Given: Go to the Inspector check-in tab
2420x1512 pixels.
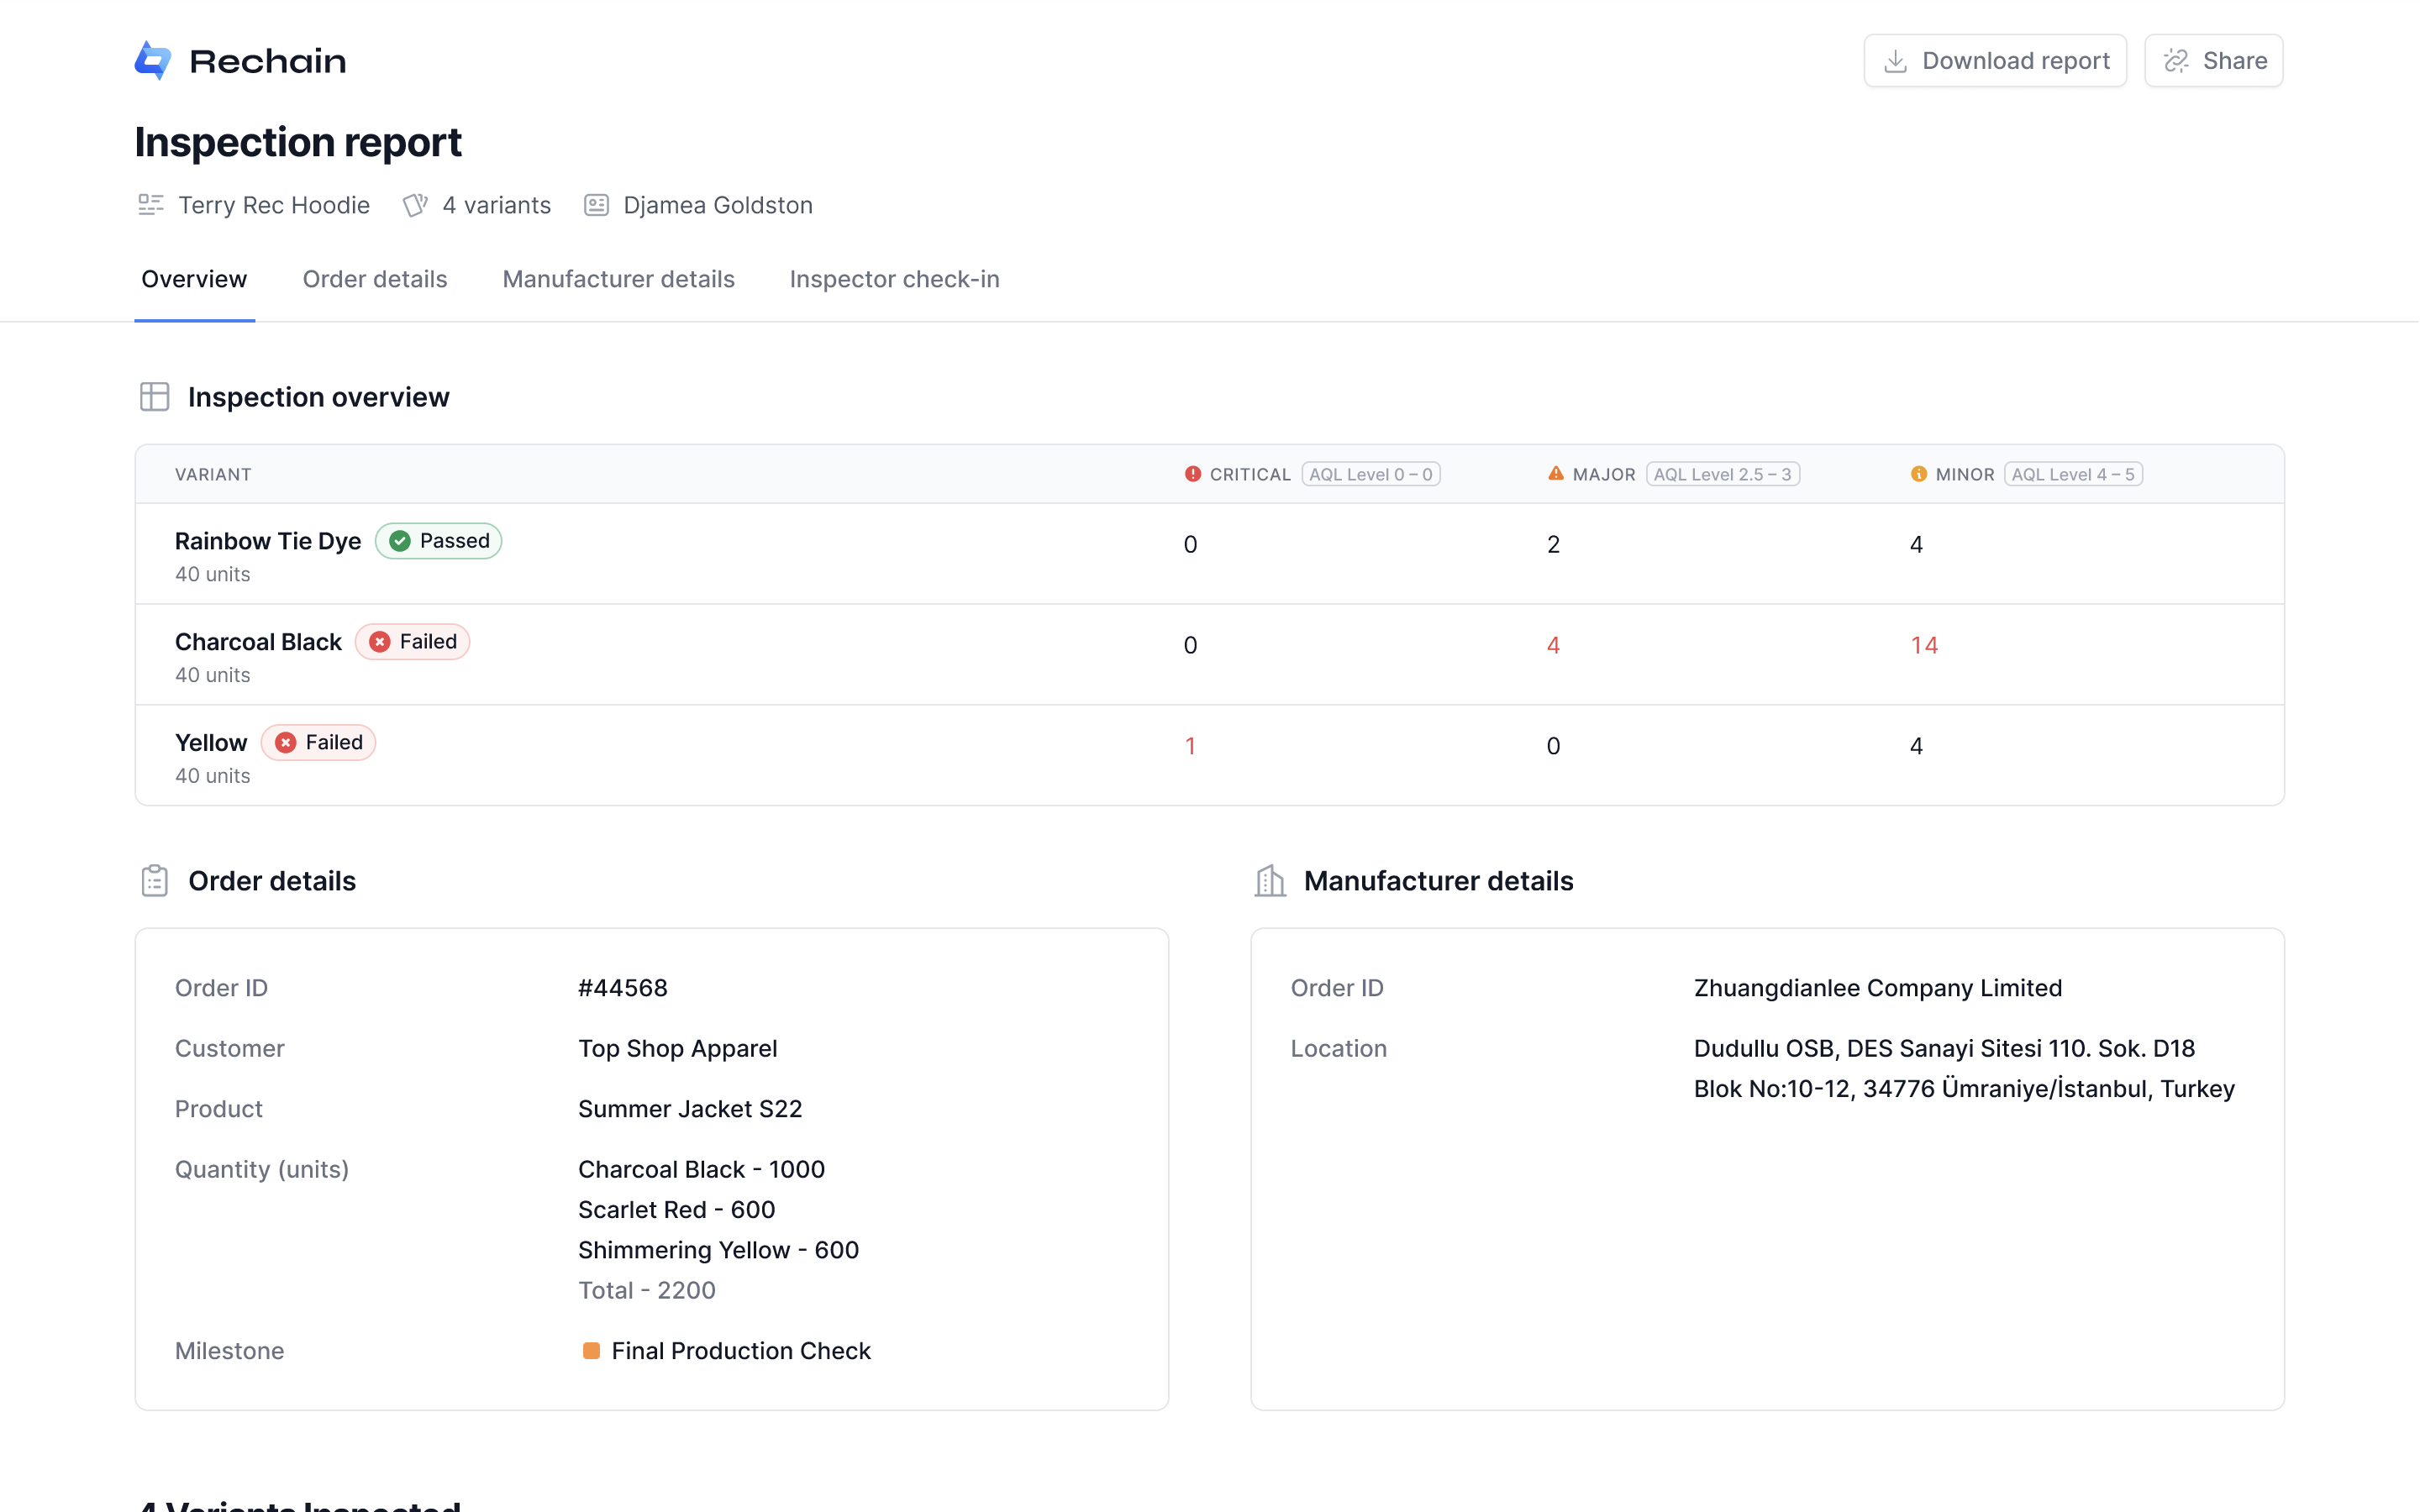Looking at the screenshot, I should coord(894,279).
